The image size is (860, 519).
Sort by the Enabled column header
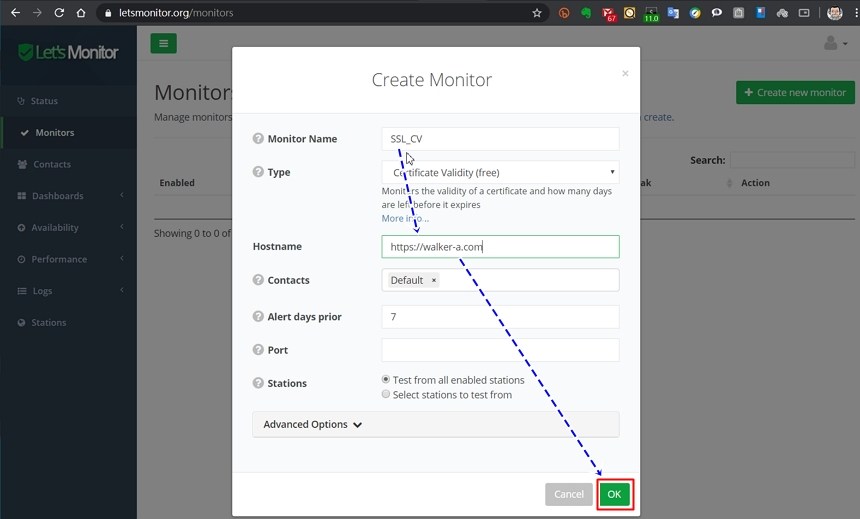click(x=177, y=183)
